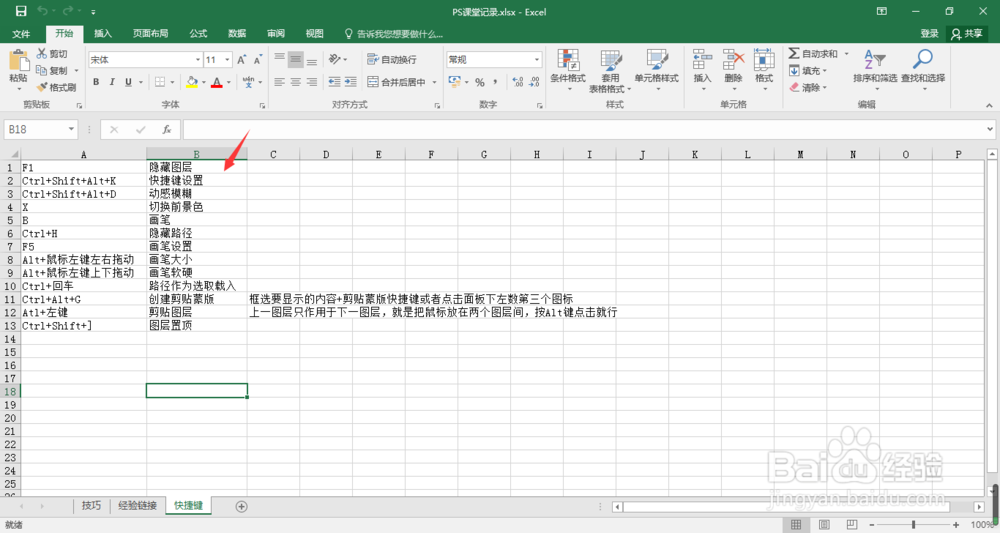The width and height of the screenshot is (1000, 533).
Task: Click the Borders icon
Action: pyautogui.click(x=159, y=82)
